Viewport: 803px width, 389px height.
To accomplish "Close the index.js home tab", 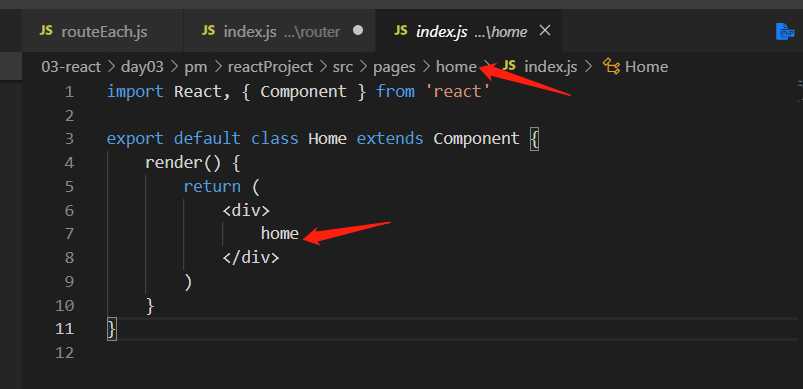I will coord(545,31).
